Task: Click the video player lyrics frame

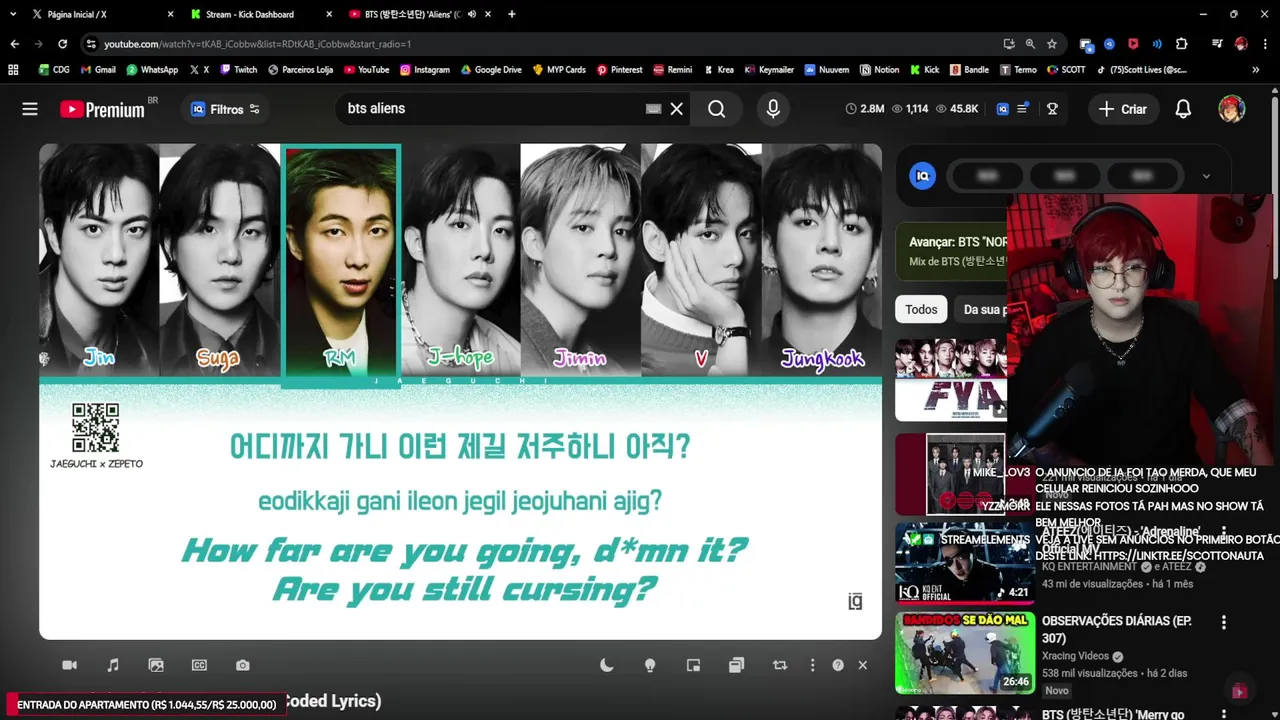Action: [460, 391]
